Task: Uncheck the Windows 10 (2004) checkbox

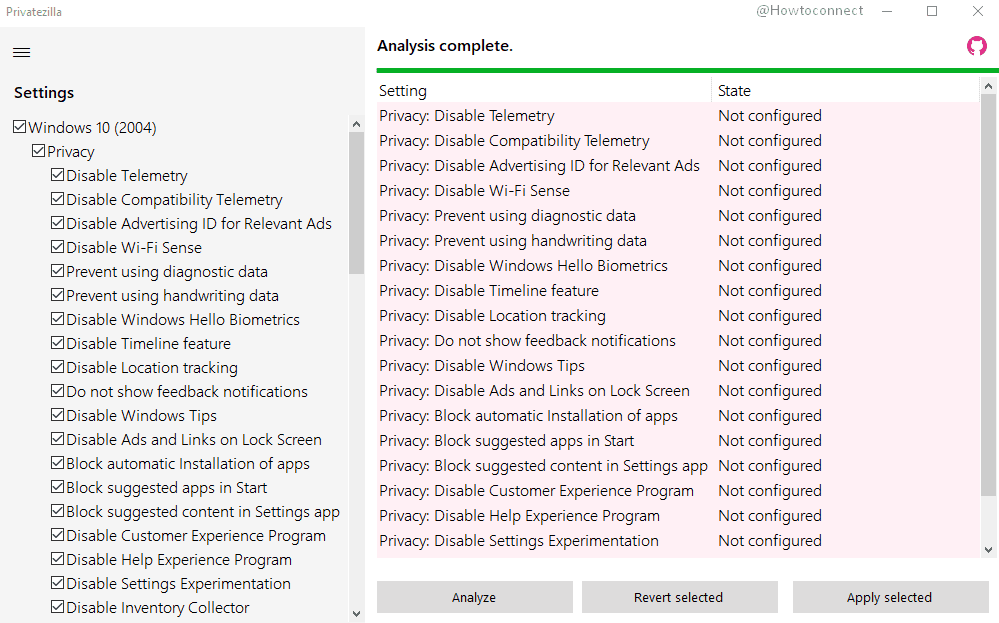Action: [x=20, y=127]
